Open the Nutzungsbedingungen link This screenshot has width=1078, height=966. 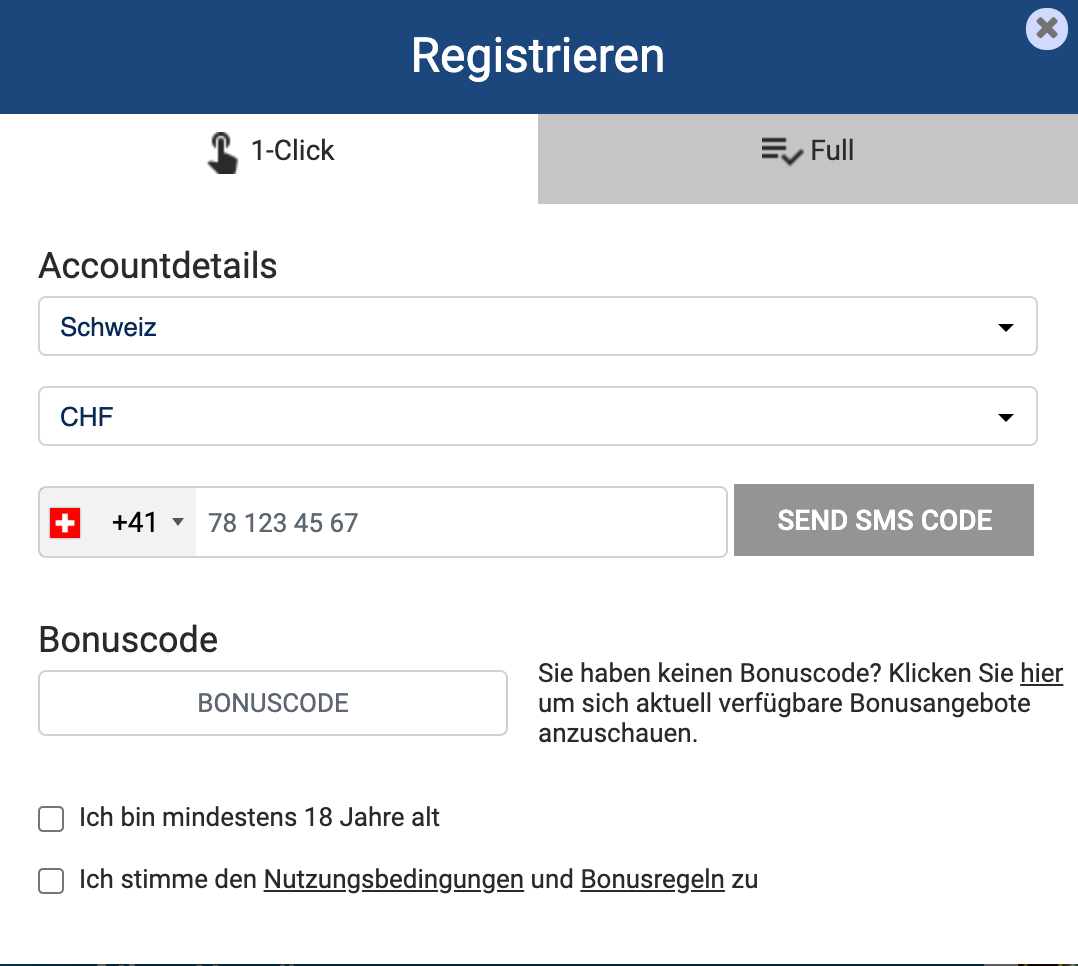[x=393, y=880]
